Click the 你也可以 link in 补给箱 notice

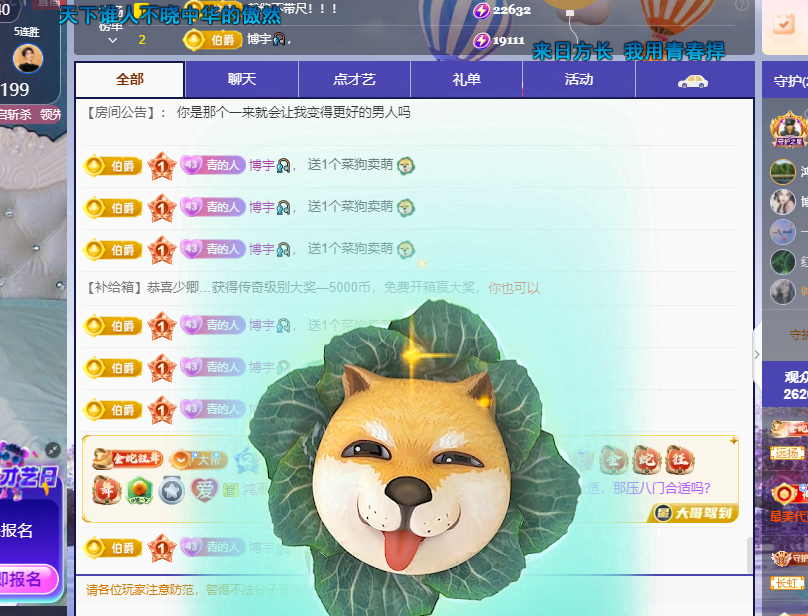point(514,288)
